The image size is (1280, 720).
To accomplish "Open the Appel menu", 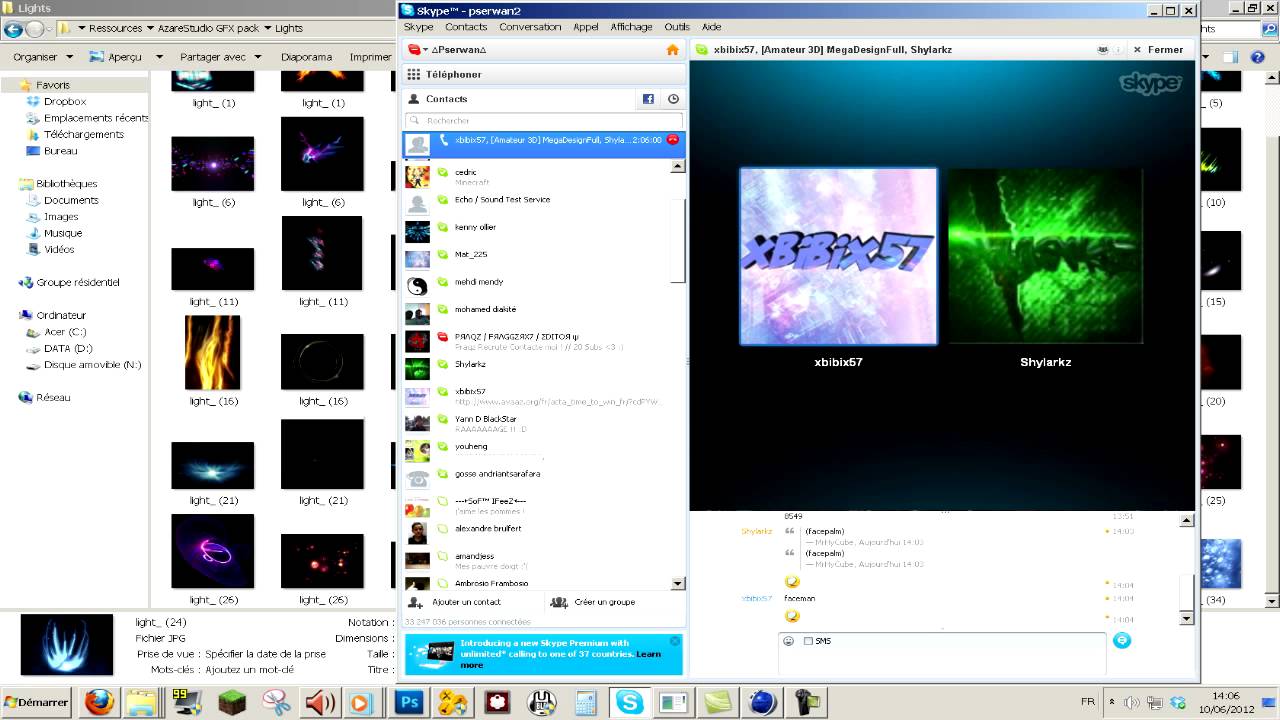I will coord(586,27).
